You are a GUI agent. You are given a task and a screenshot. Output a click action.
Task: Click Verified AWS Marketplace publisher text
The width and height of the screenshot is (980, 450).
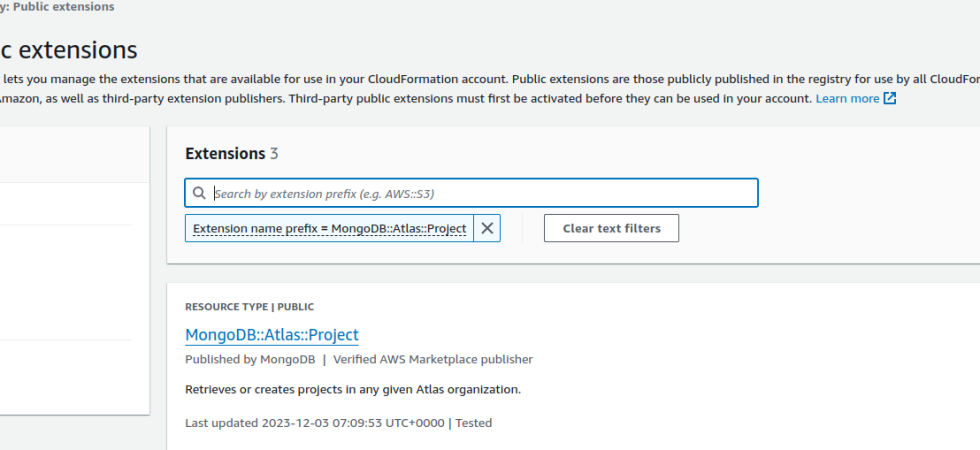point(432,359)
